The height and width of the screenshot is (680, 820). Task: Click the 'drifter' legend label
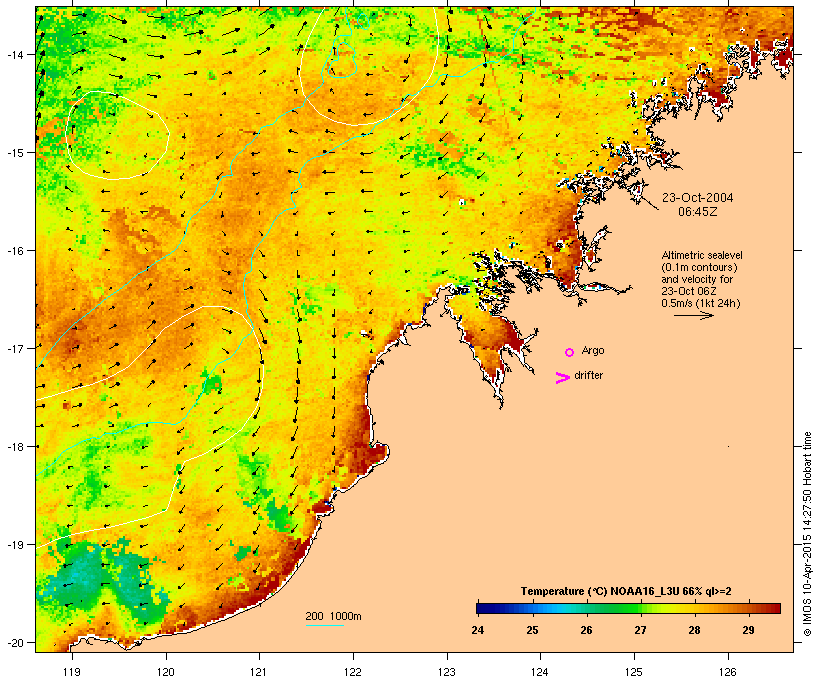coord(588,375)
